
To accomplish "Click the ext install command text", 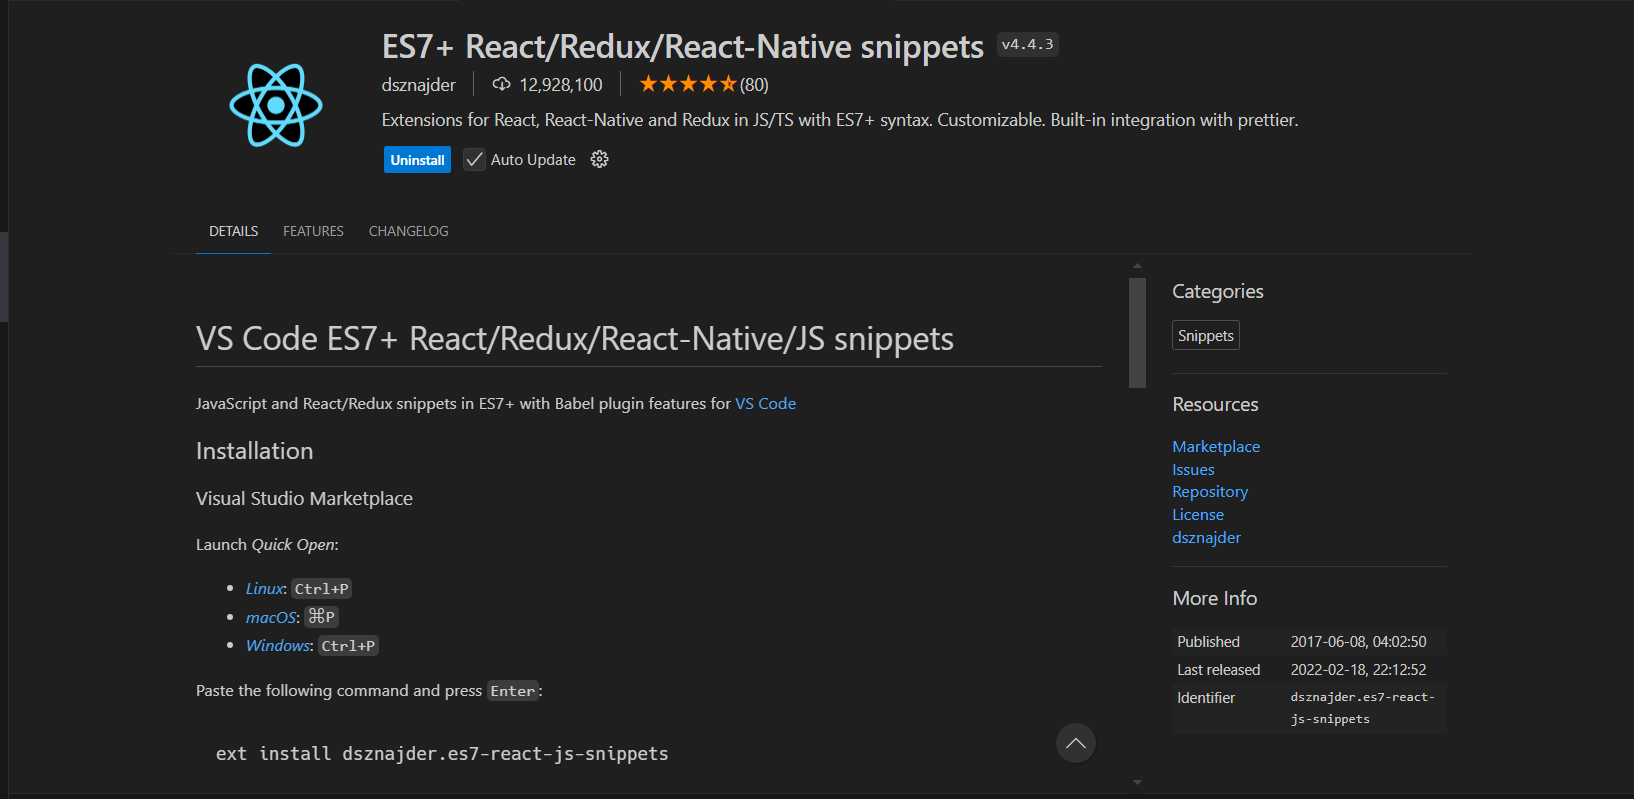I will [442, 754].
